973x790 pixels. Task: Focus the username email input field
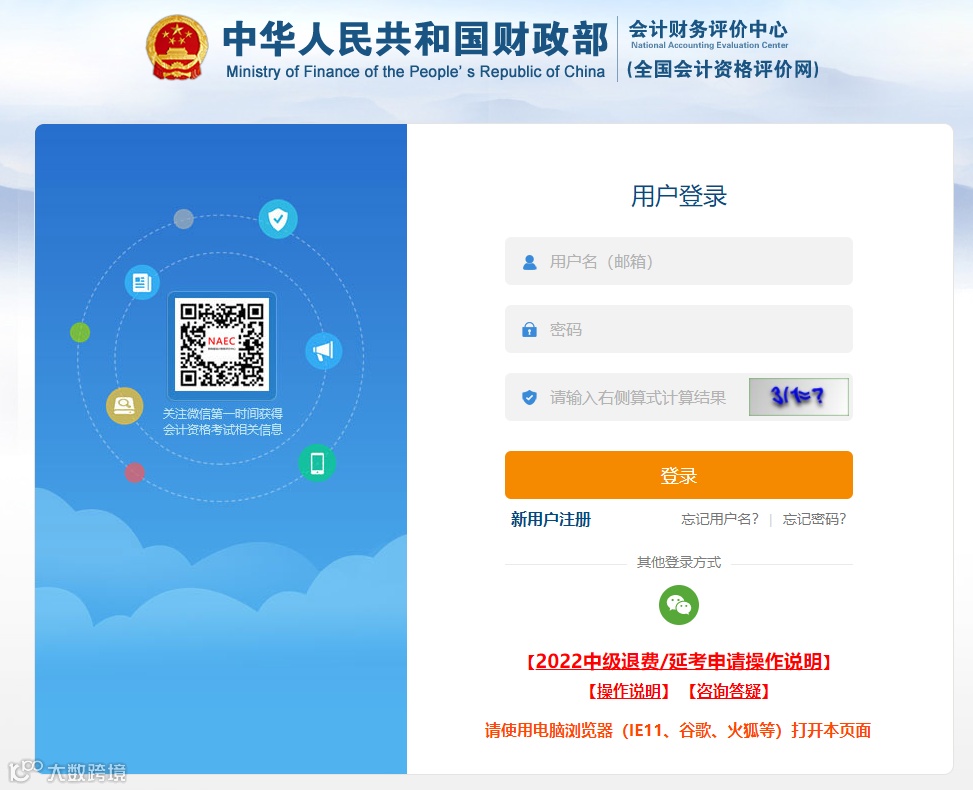pos(678,261)
